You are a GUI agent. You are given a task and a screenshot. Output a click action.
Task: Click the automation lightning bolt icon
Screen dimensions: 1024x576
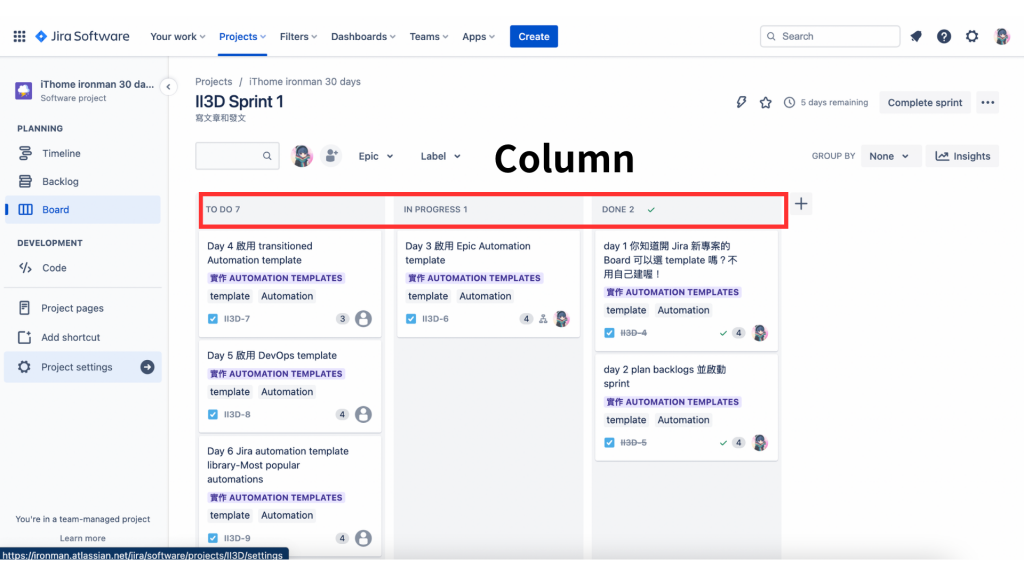pos(741,103)
